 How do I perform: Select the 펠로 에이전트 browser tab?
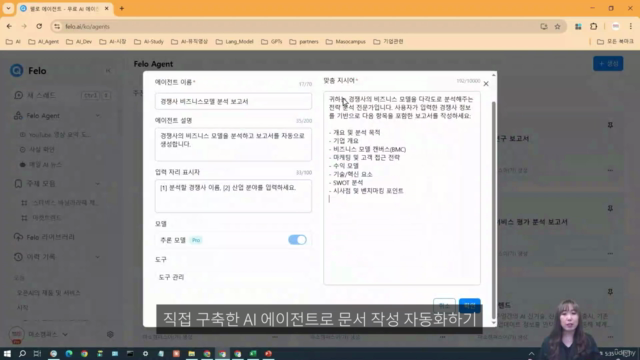coord(64,9)
